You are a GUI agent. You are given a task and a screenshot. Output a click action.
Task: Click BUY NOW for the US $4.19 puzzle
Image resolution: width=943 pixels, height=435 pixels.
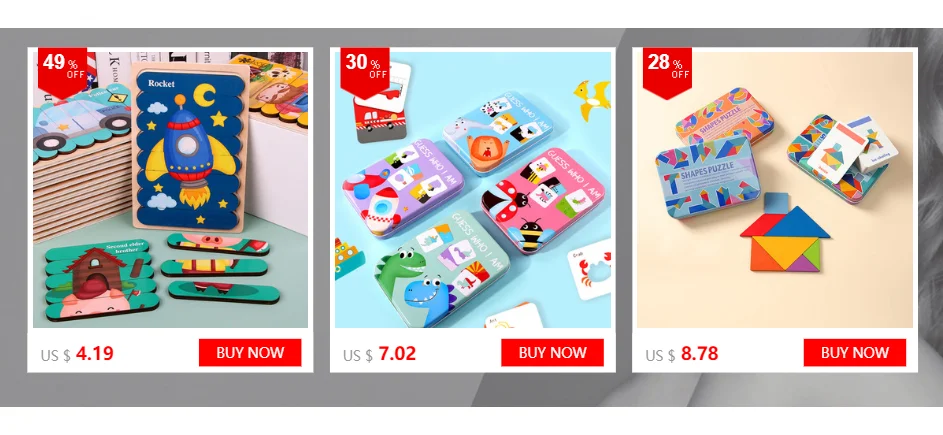pos(250,353)
